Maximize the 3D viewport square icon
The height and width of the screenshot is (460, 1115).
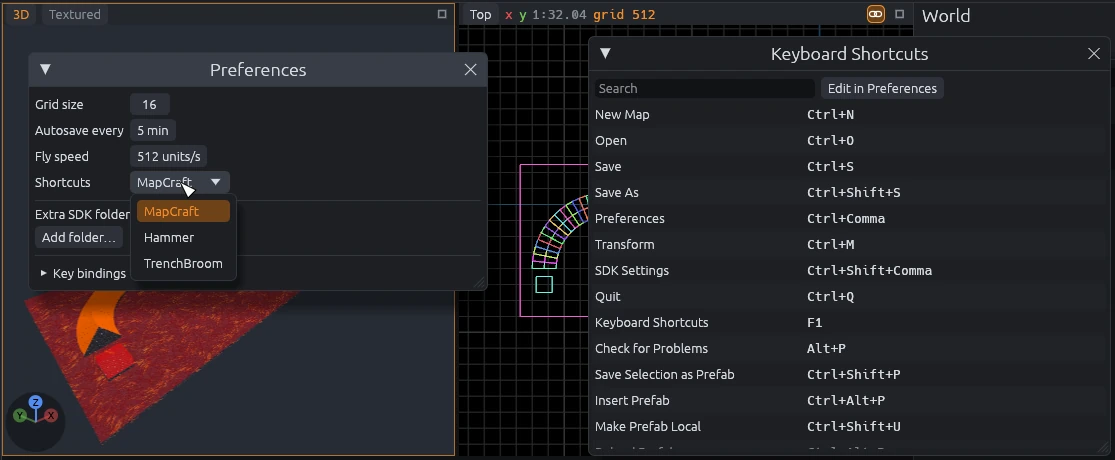tap(442, 14)
